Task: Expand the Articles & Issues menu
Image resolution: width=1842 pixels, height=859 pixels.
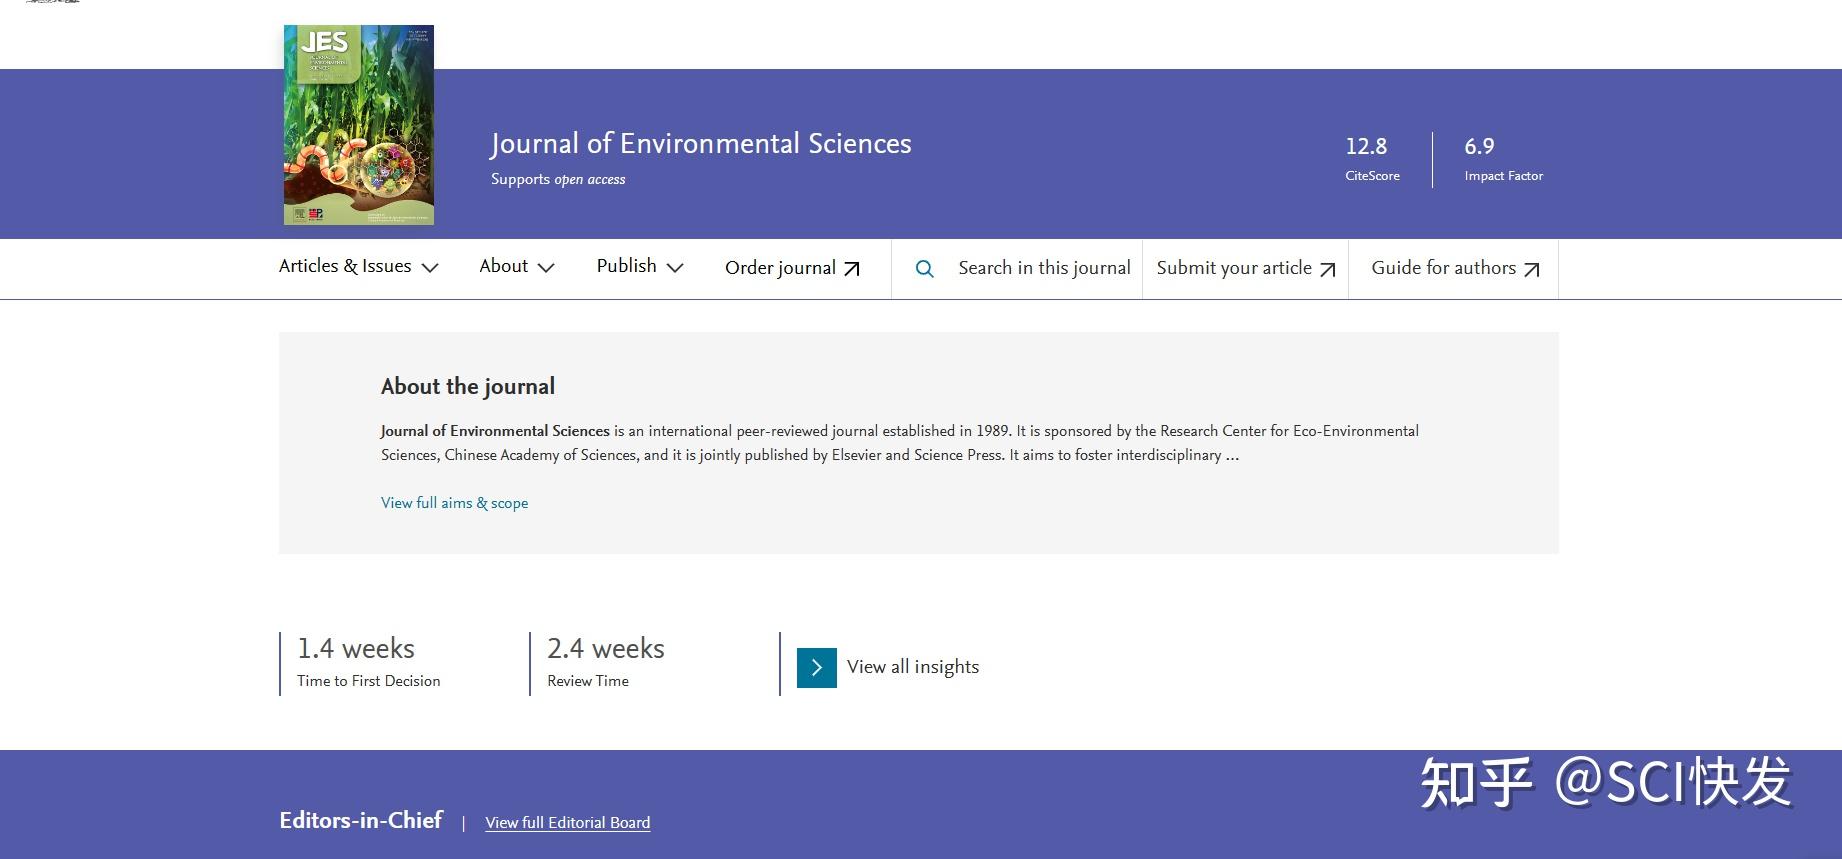Action: point(358,267)
